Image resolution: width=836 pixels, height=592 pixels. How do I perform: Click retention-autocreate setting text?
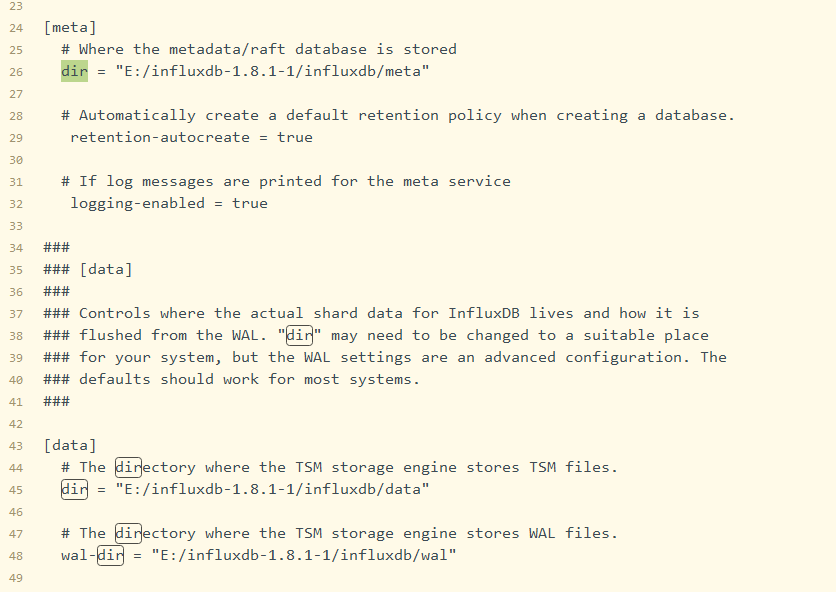160,137
